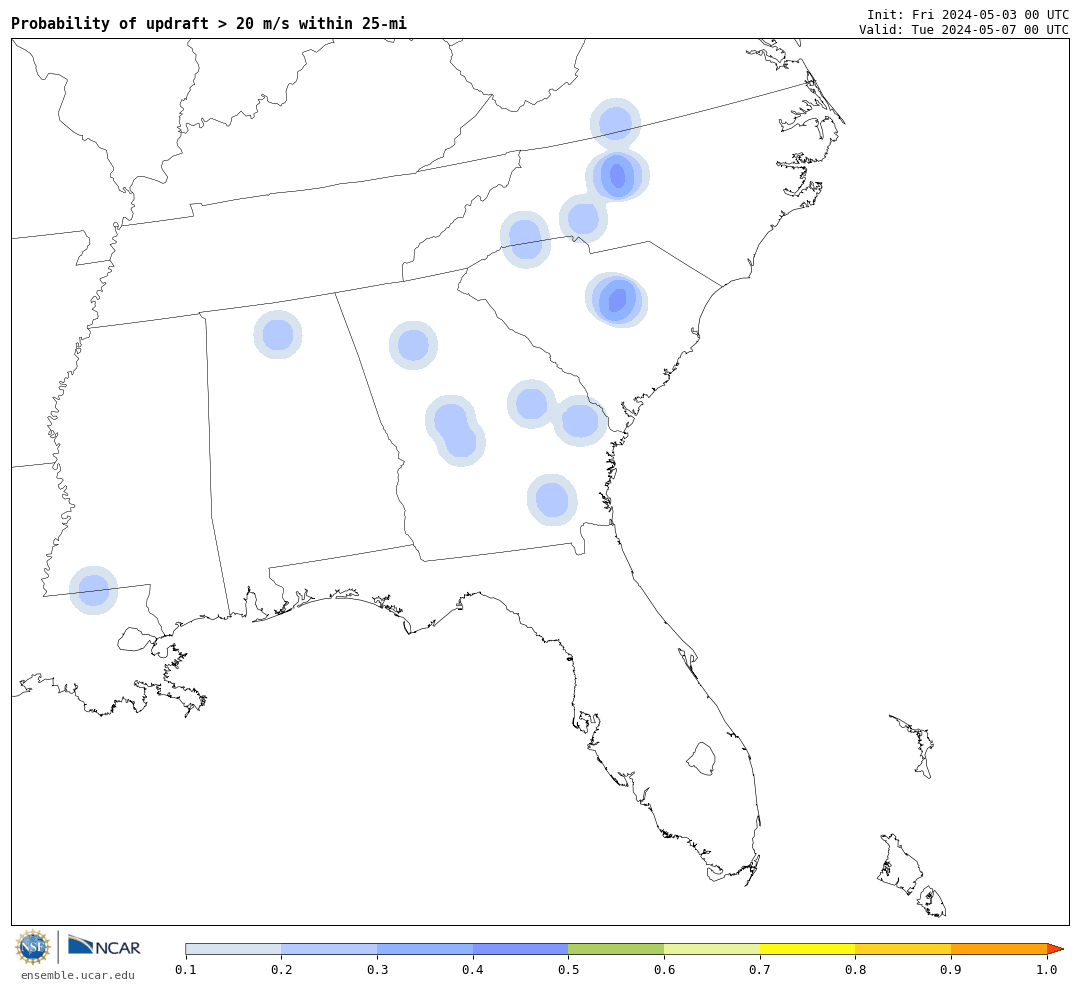Click the red arrow tip of colorbar
Viewport: 1080px width, 988px height.
(1055, 949)
